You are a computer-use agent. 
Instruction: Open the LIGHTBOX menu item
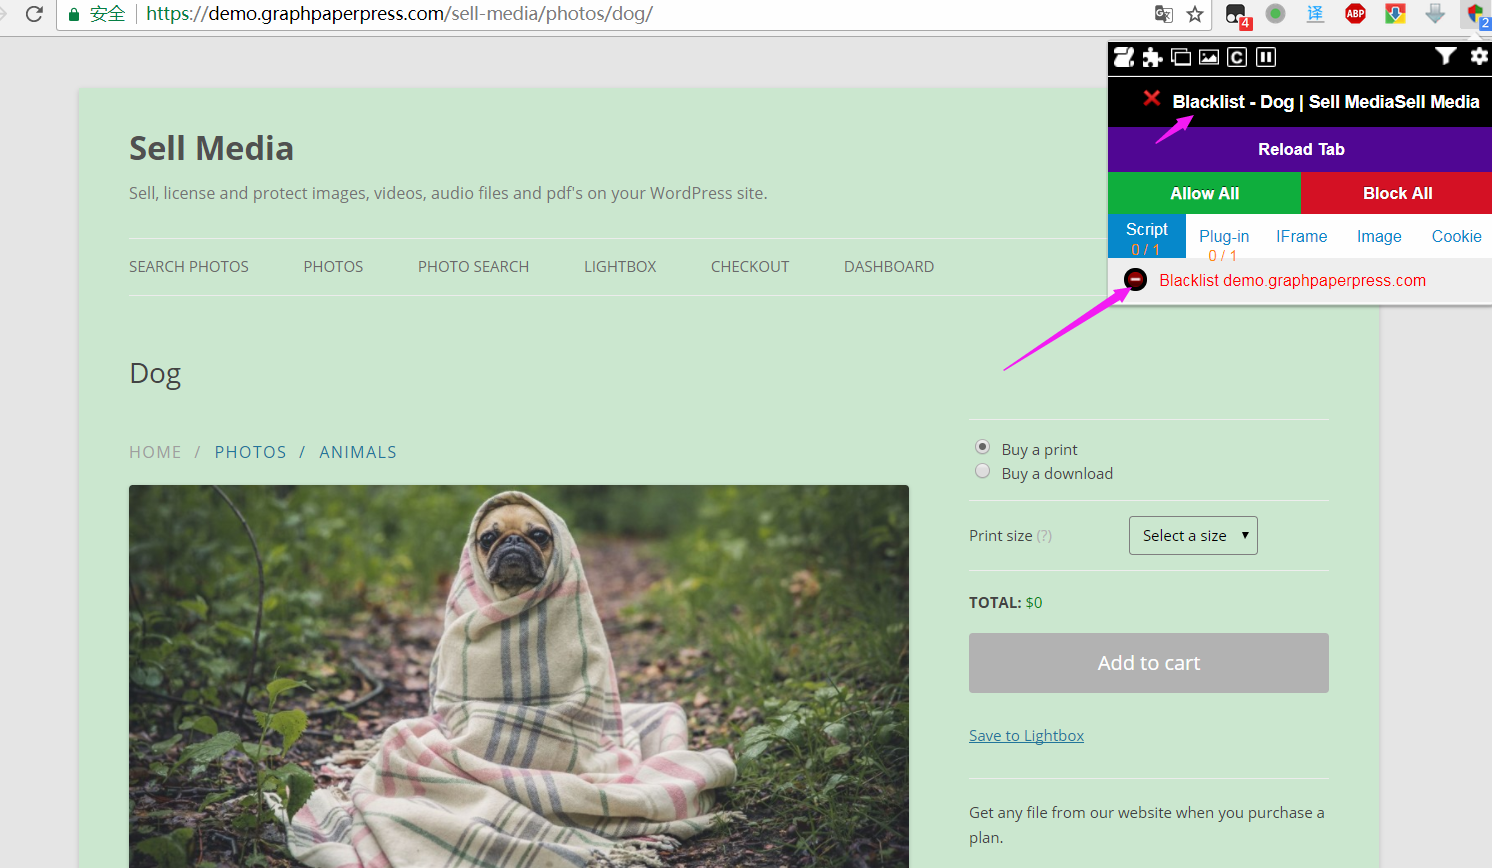[619, 266]
